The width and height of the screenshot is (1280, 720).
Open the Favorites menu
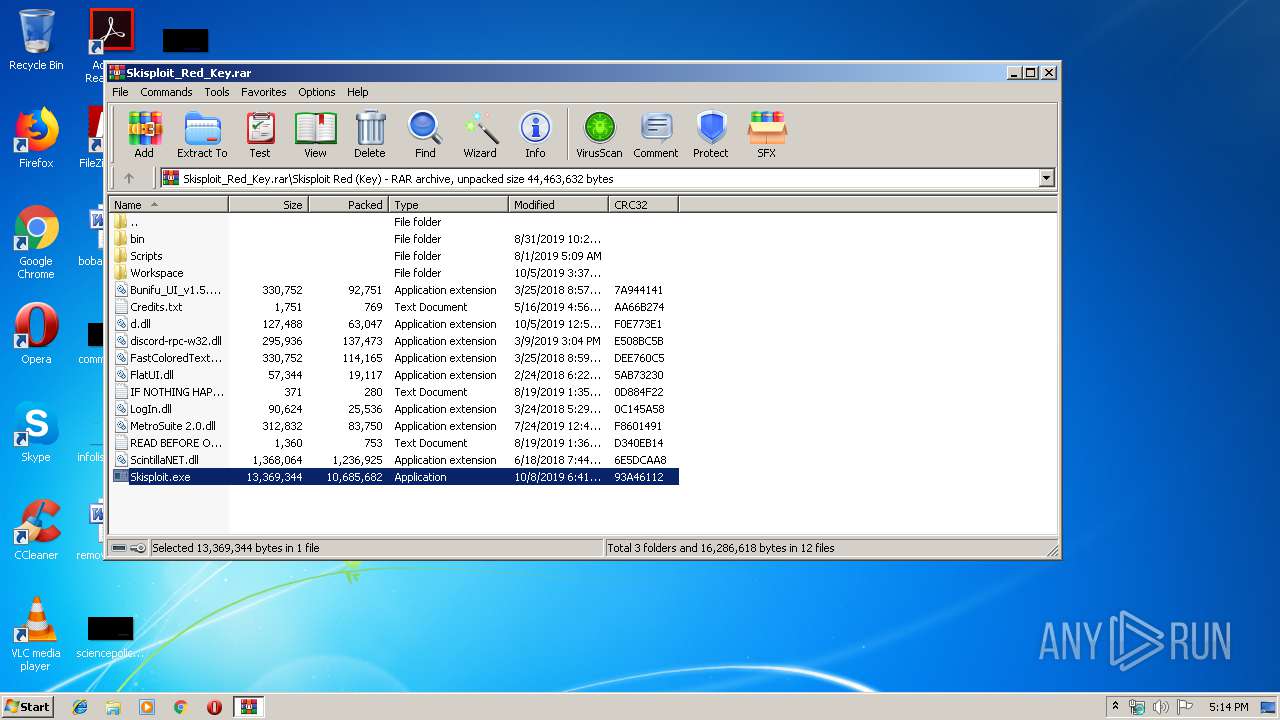click(264, 92)
